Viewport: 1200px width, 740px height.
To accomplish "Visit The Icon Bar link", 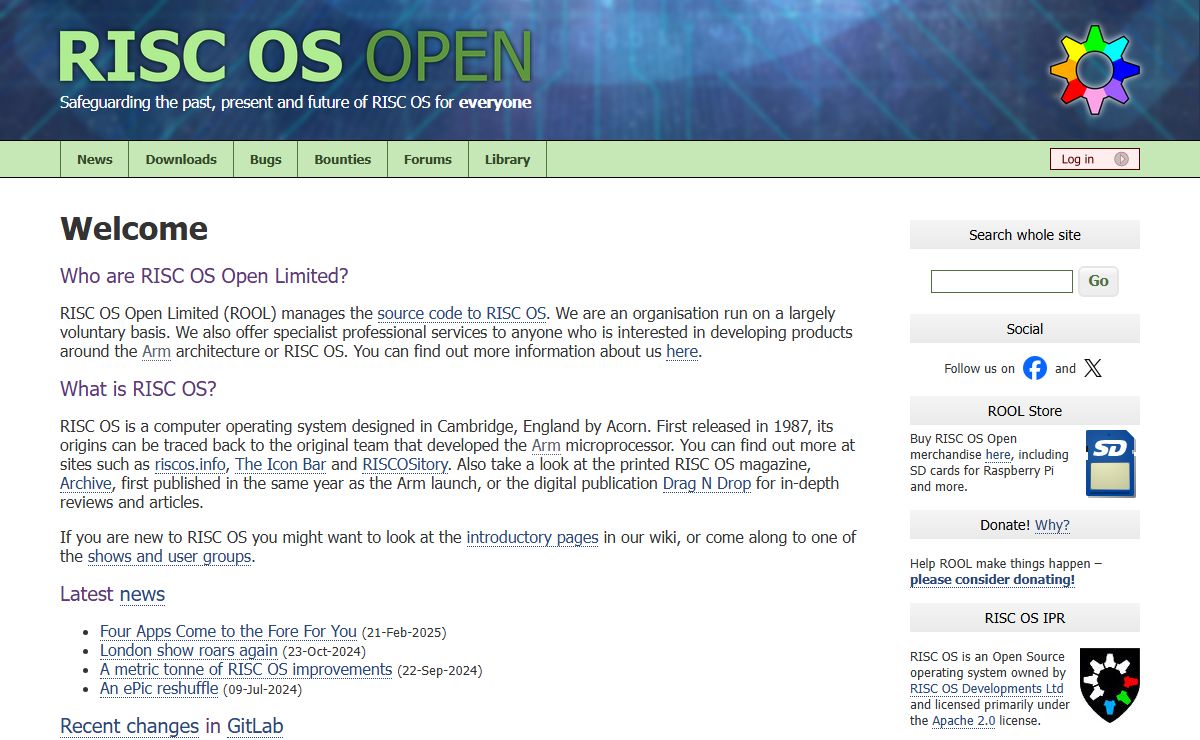I will [x=281, y=464].
